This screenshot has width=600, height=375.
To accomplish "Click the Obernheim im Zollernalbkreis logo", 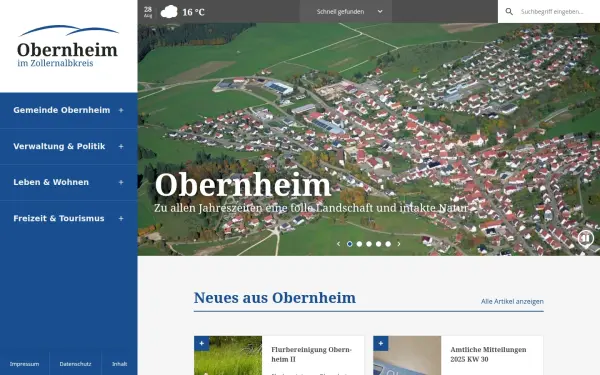I will 67,46.
